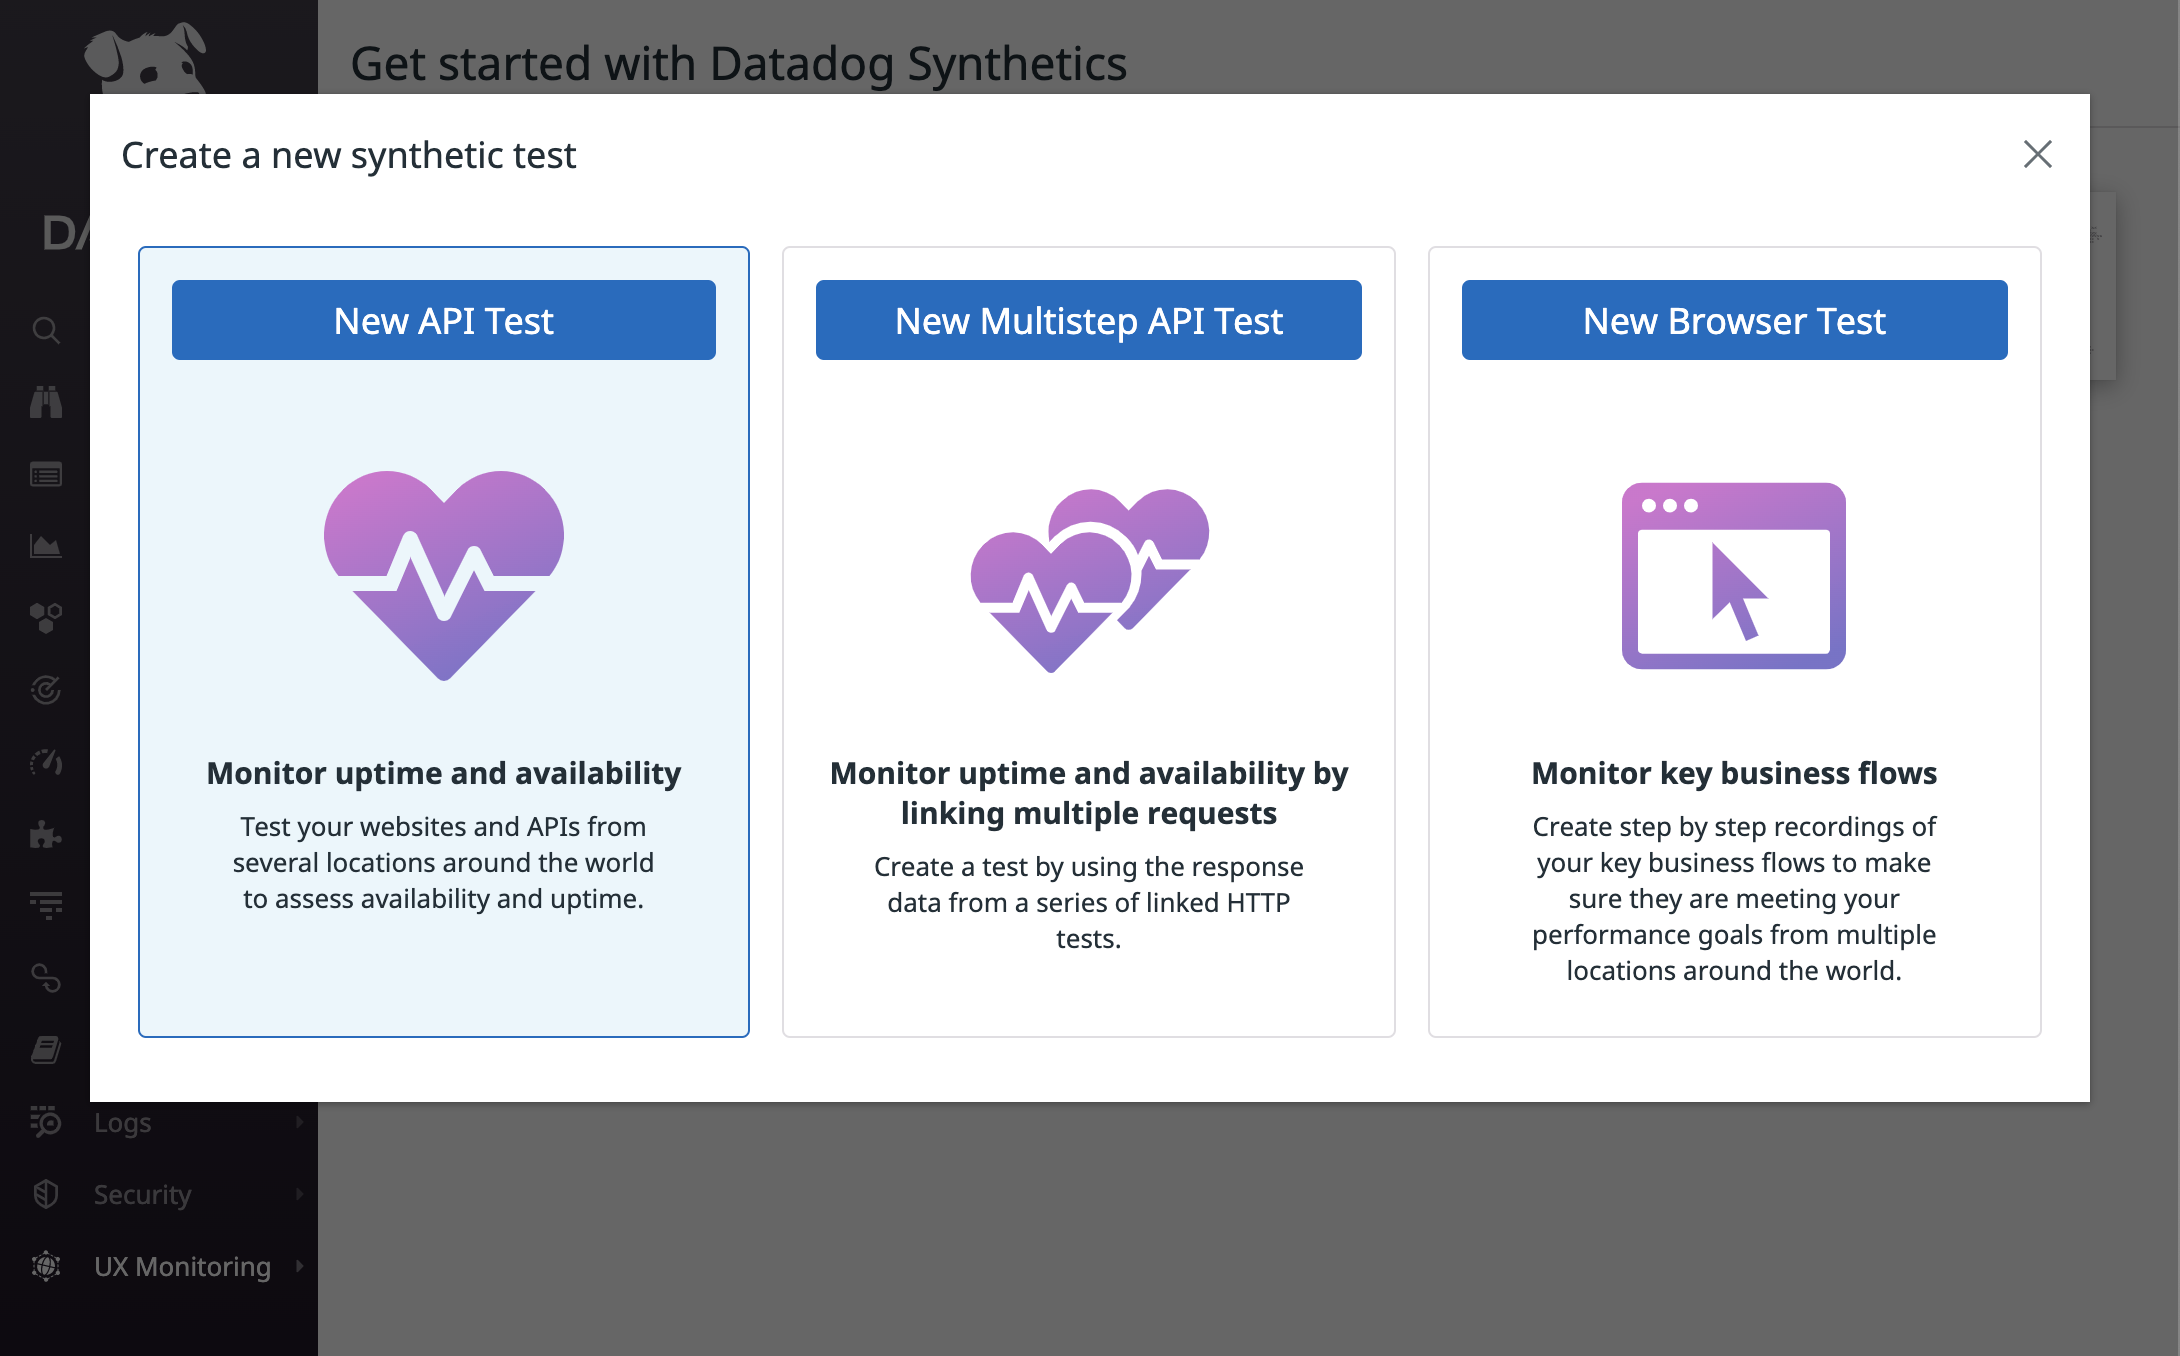Close the Create a new synthetic test dialog
This screenshot has width=2180, height=1356.
pyautogui.click(x=2038, y=155)
